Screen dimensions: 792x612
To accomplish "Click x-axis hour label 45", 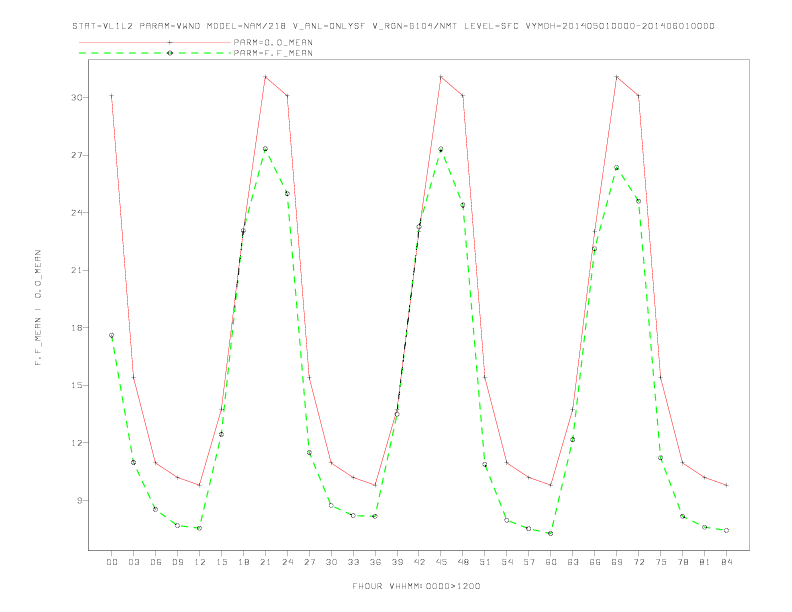I will (441, 562).
